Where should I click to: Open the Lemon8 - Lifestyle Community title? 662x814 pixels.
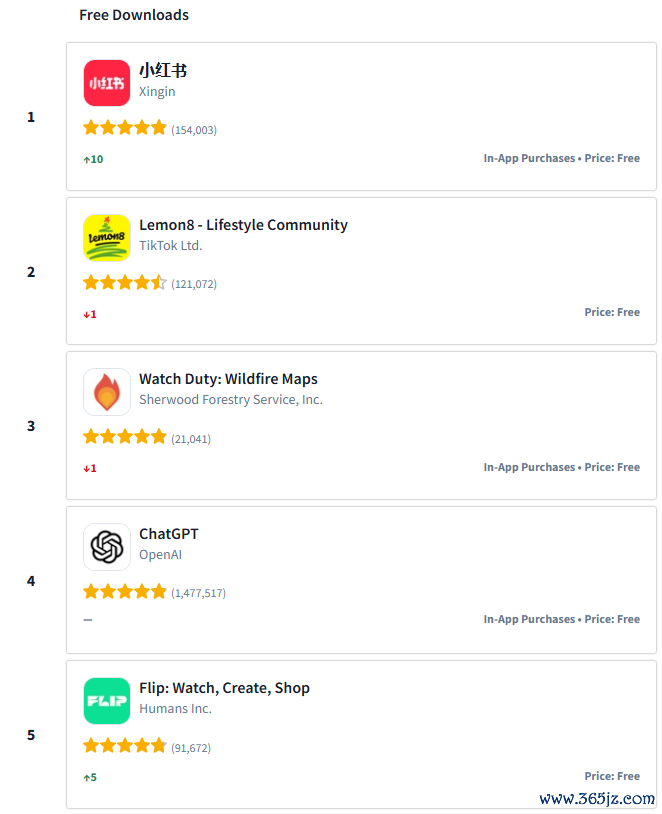(x=243, y=225)
